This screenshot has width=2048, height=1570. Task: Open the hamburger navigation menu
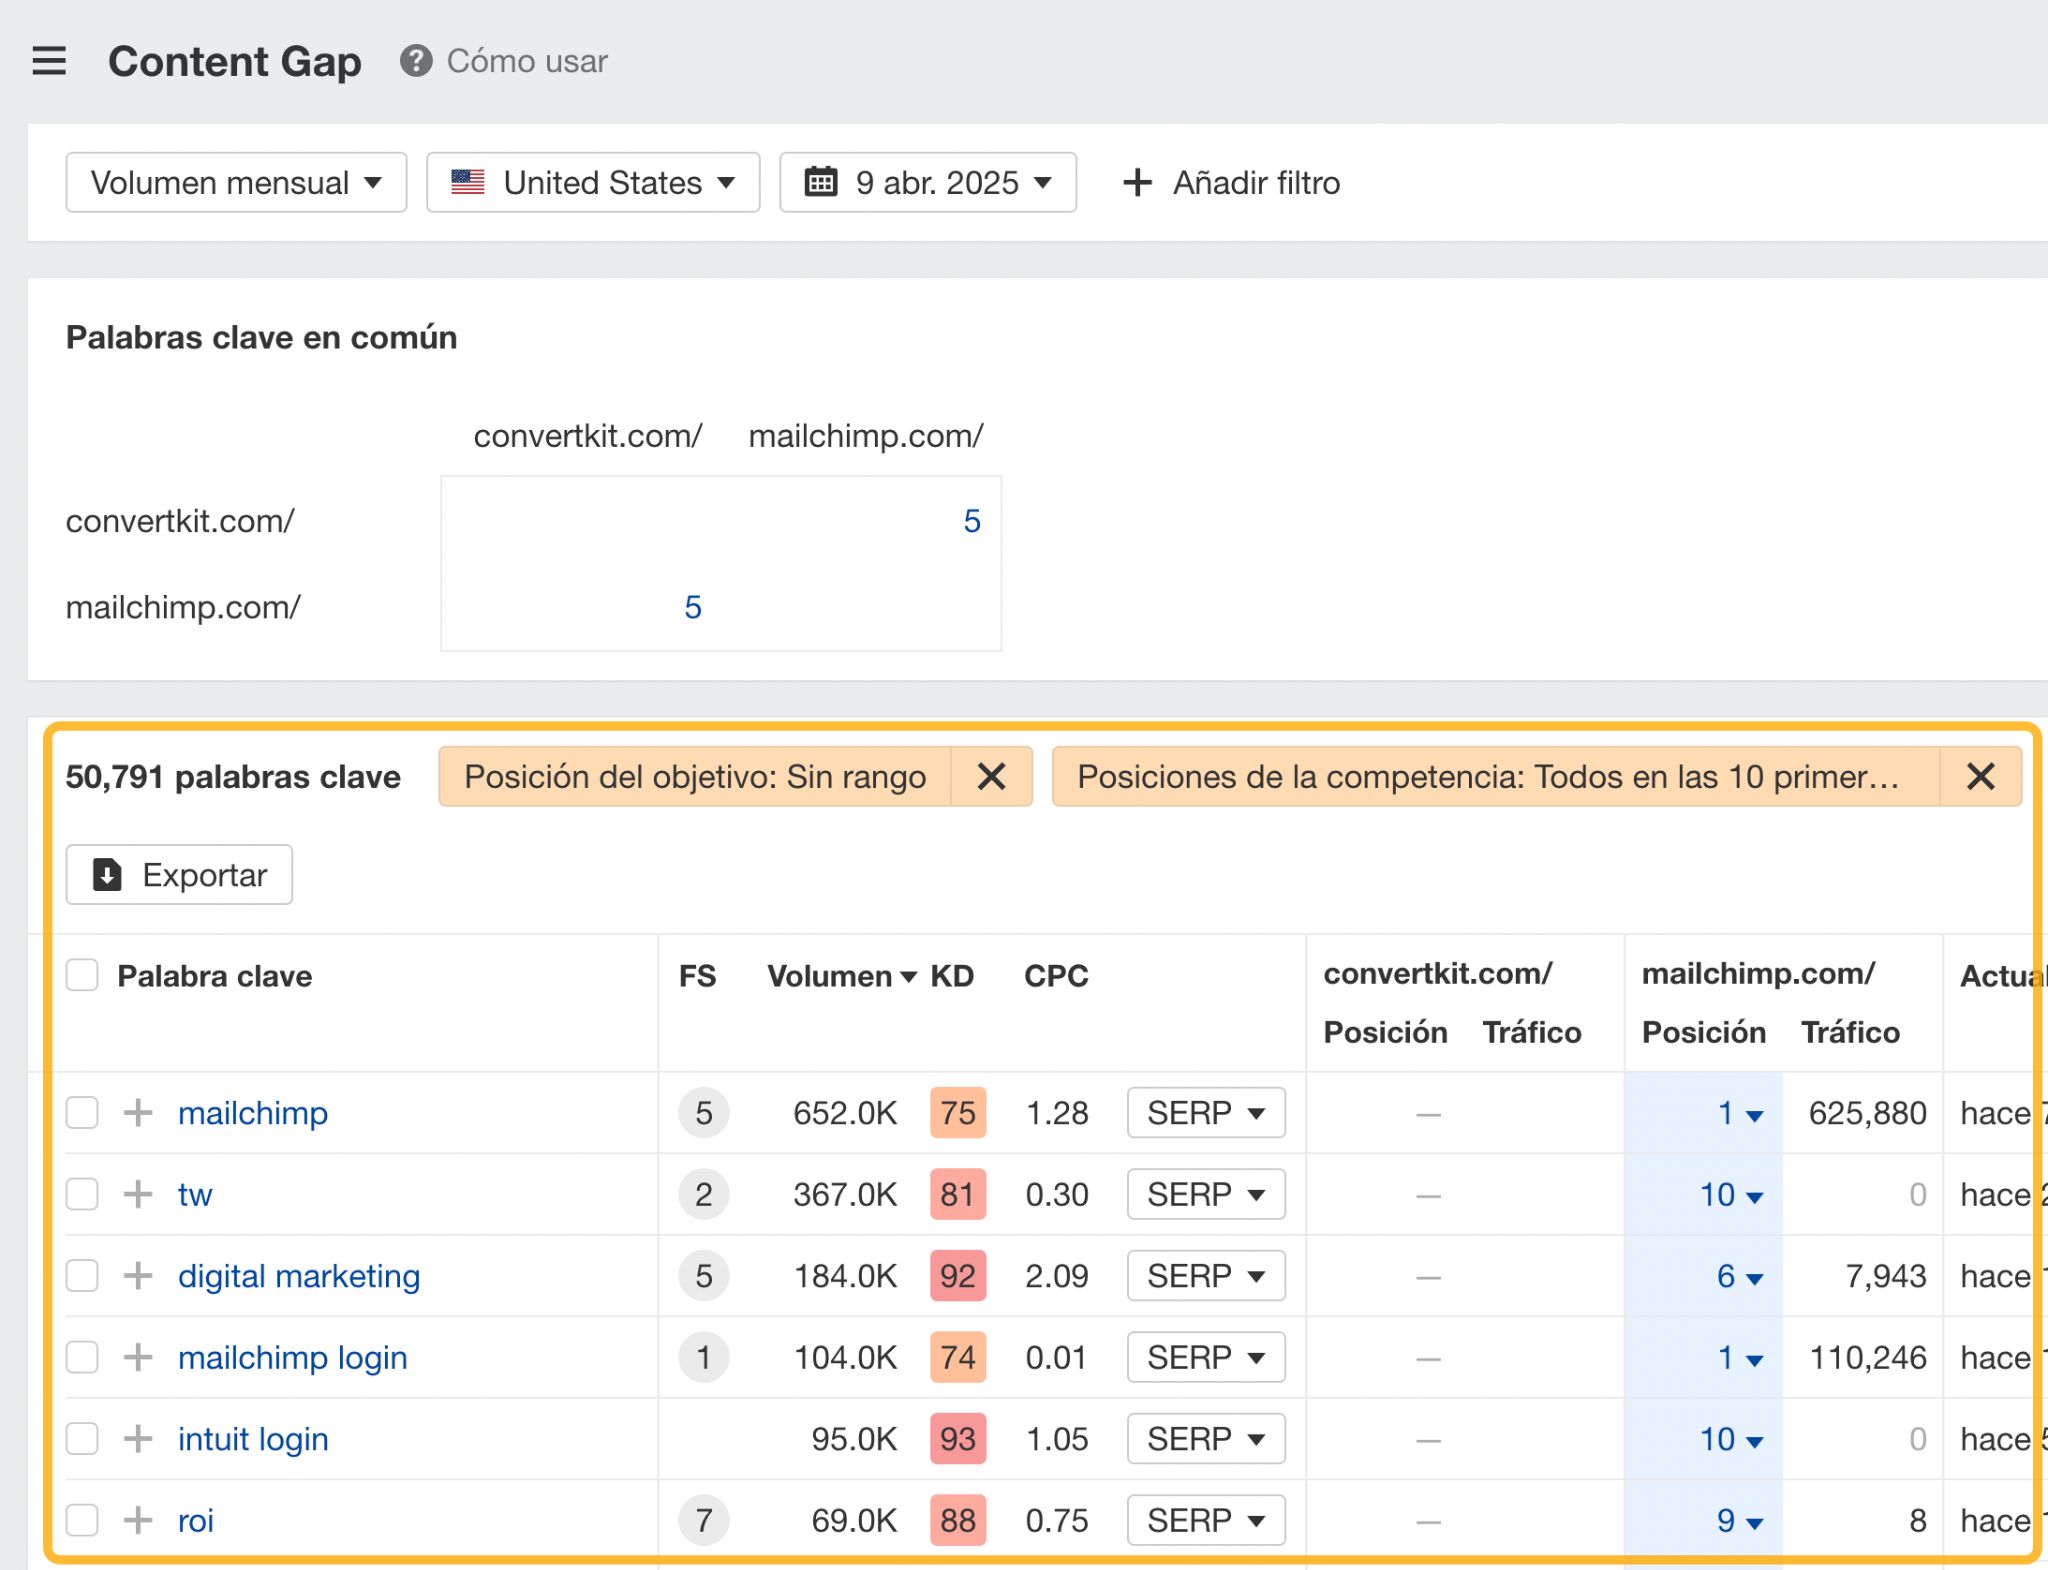point(49,60)
